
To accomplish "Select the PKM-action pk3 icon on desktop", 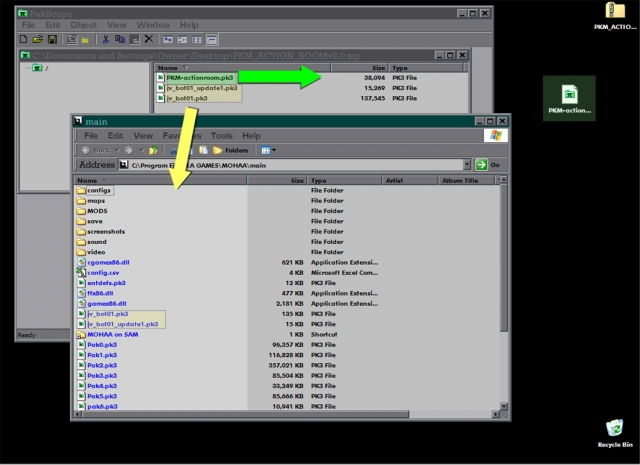I will click(x=569, y=99).
